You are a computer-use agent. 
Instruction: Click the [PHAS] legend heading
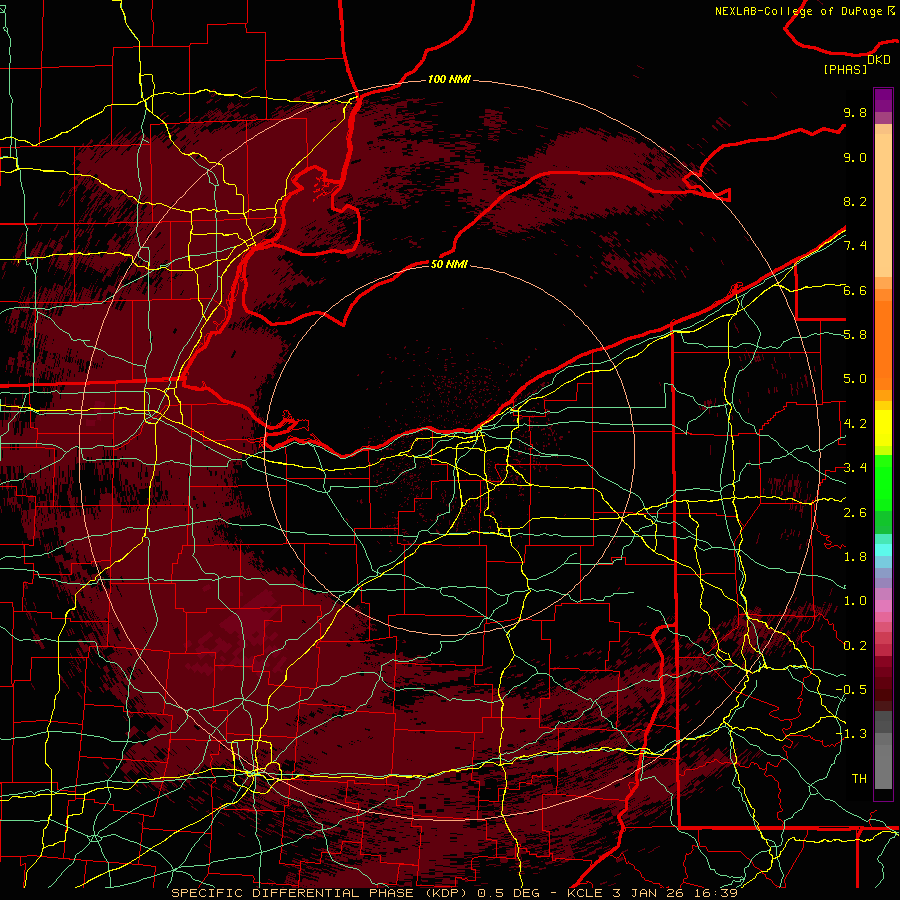pyautogui.click(x=845, y=69)
